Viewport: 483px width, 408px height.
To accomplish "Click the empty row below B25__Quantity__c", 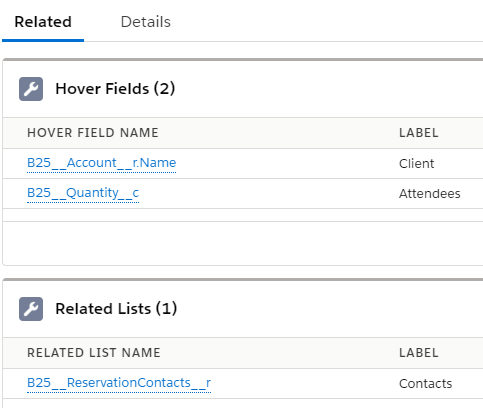I will click(243, 215).
